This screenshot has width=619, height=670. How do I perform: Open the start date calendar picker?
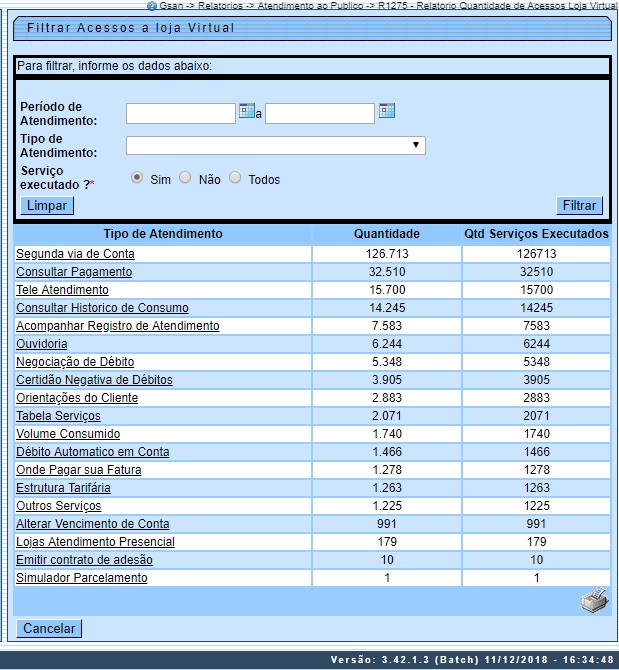[246, 111]
